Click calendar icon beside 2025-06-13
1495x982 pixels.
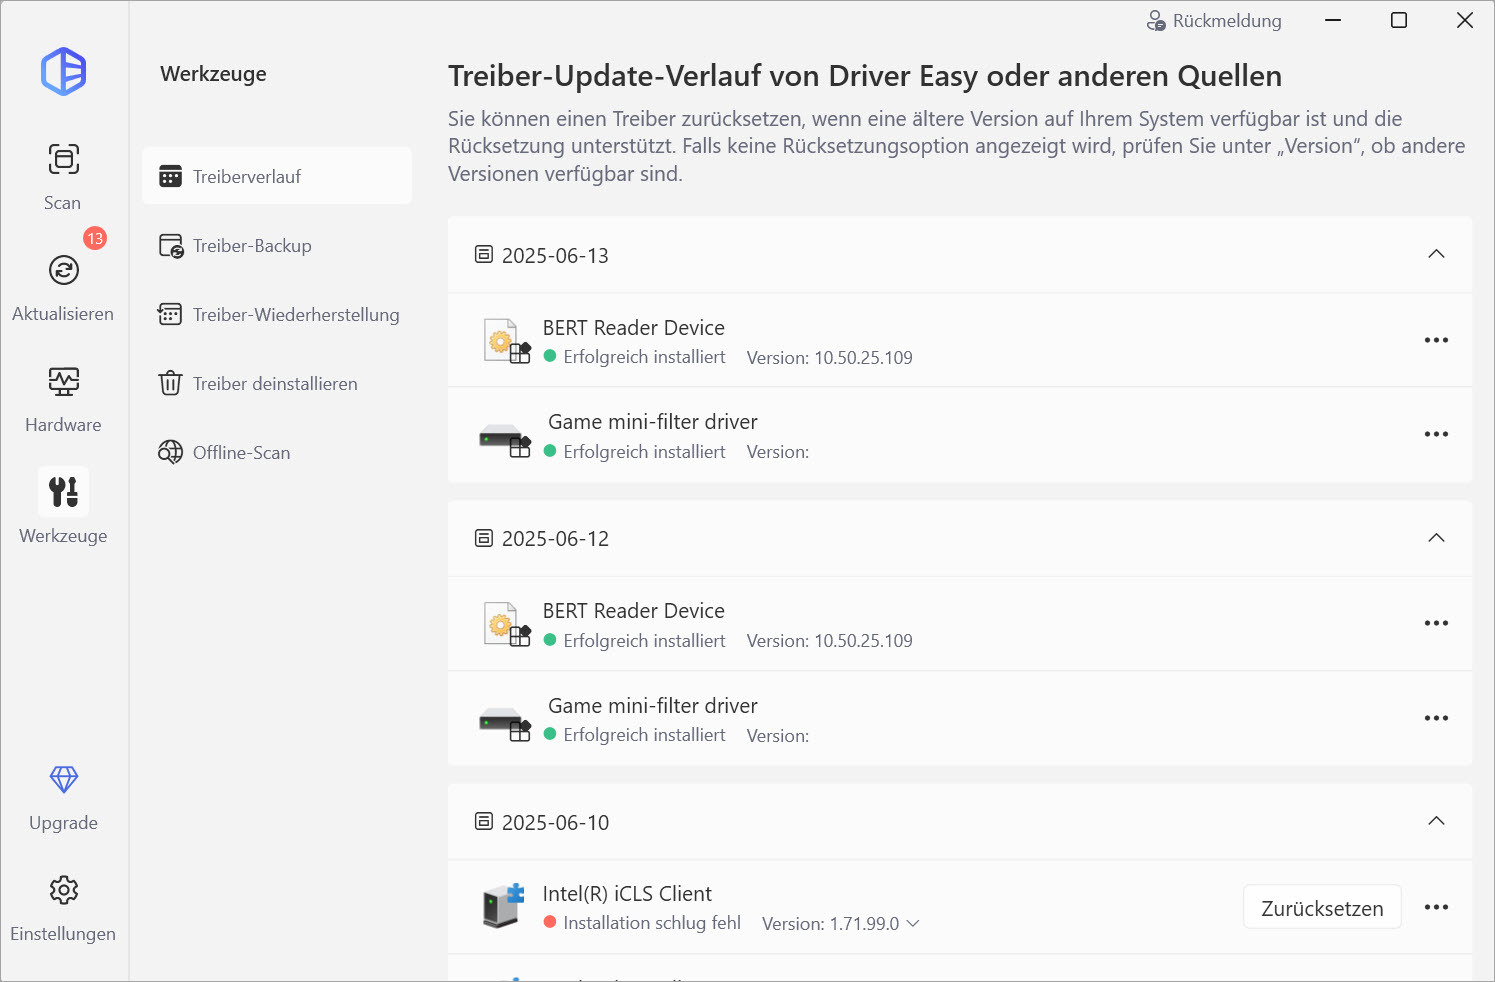coord(484,254)
